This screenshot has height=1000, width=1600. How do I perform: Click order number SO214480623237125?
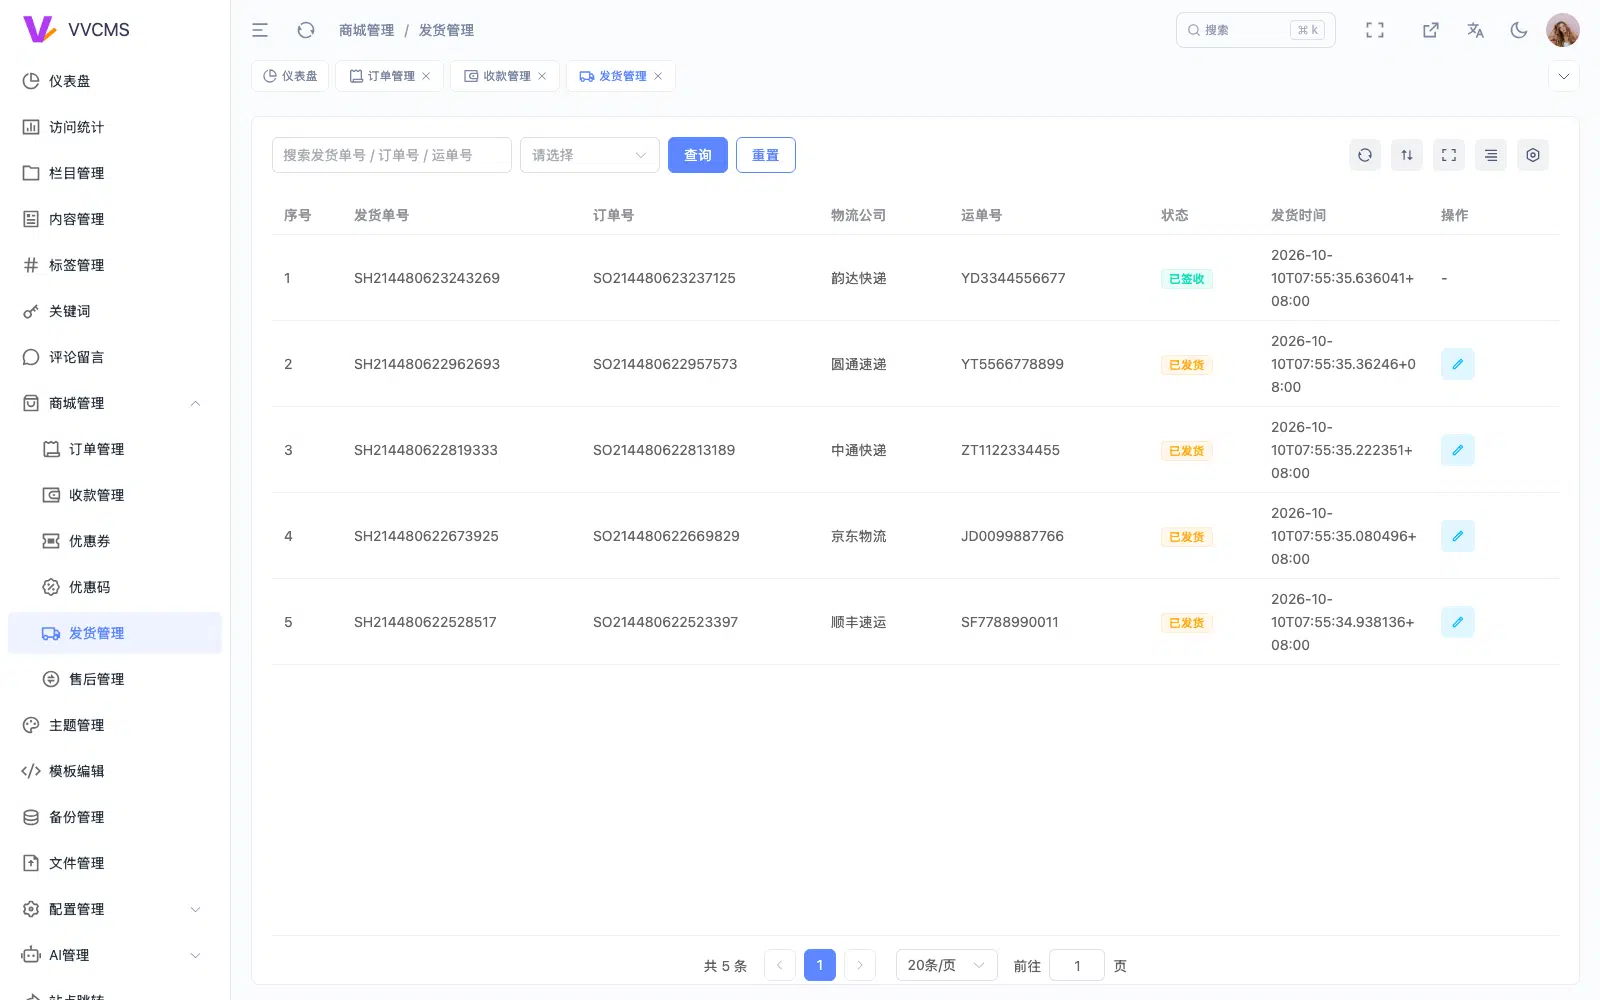point(664,278)
